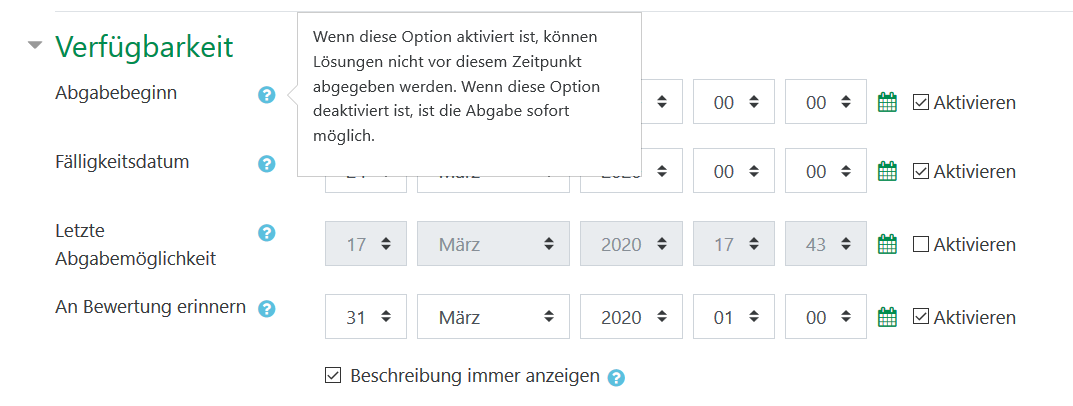
Task: Click the Verfügbarkeit section heading
Action: point(144,46)
